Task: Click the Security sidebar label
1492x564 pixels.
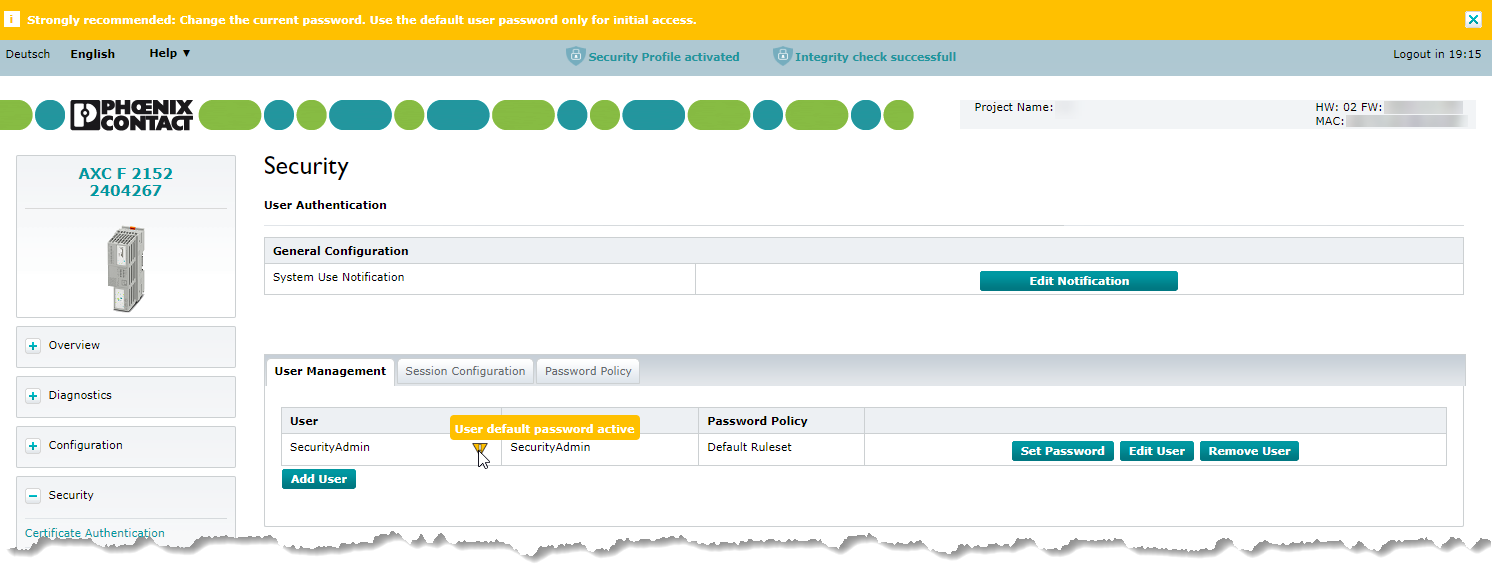Action: point(71,495)
